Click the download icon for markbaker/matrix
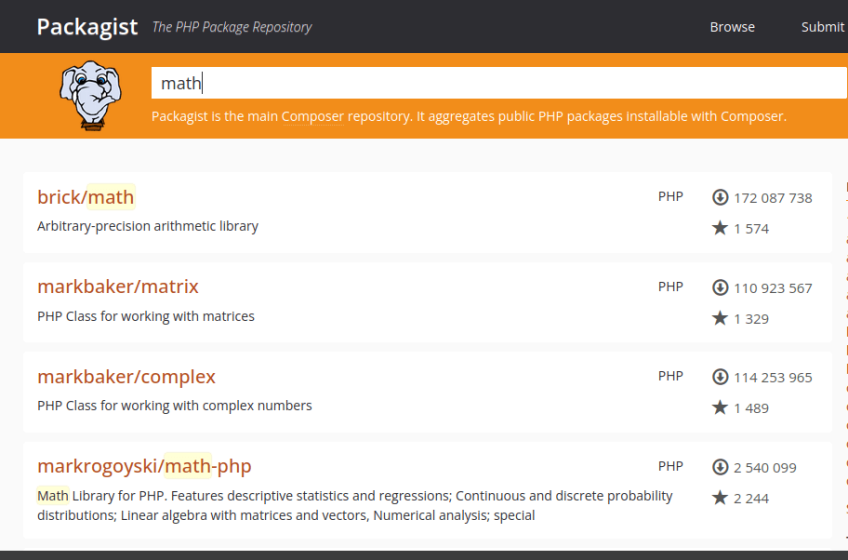 720,287
